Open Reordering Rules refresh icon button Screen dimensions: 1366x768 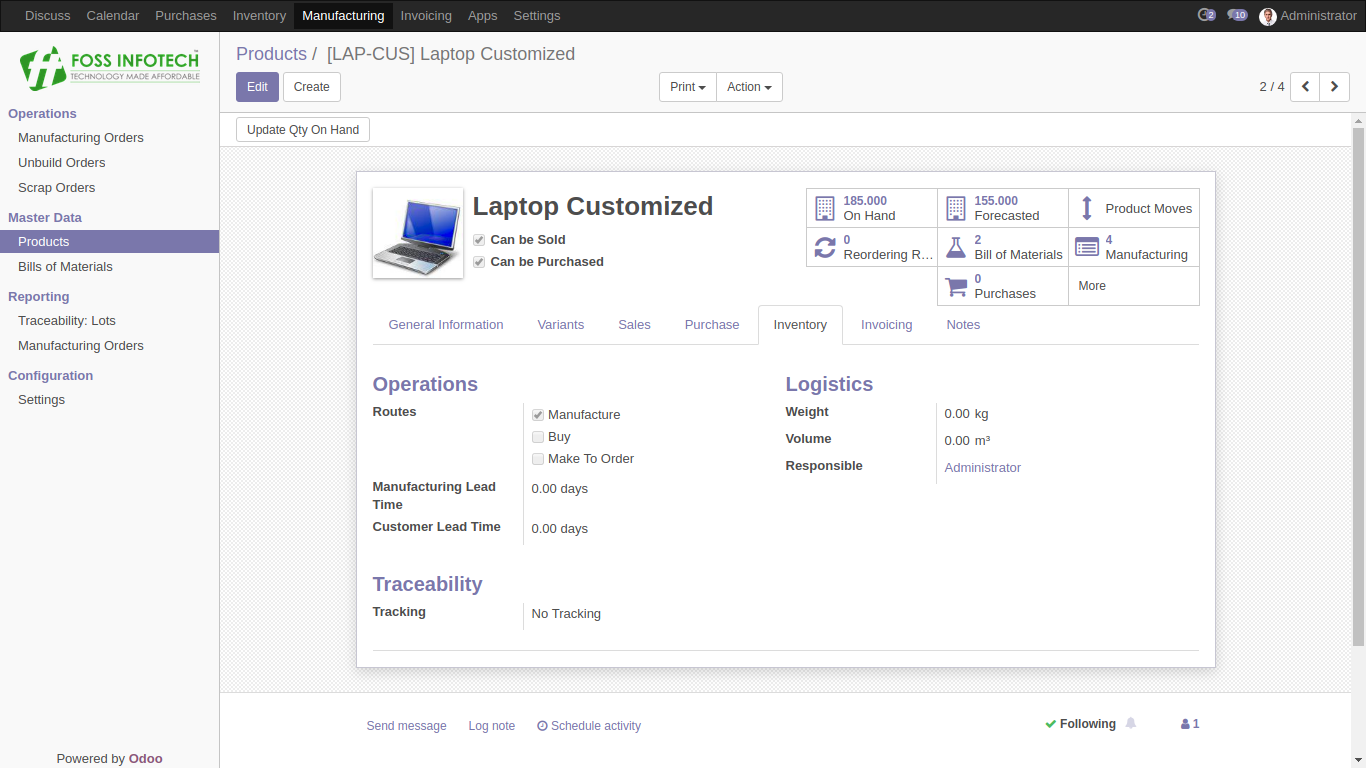(x=825, y=247)
